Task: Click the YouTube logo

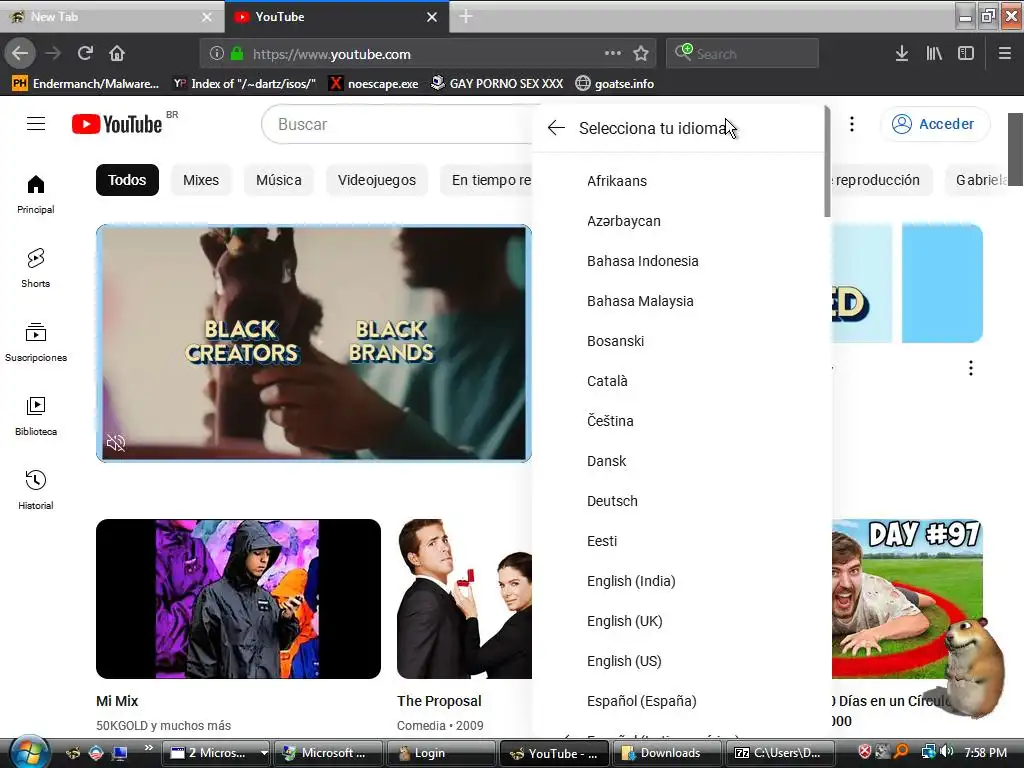Action: tap(117, 124)
